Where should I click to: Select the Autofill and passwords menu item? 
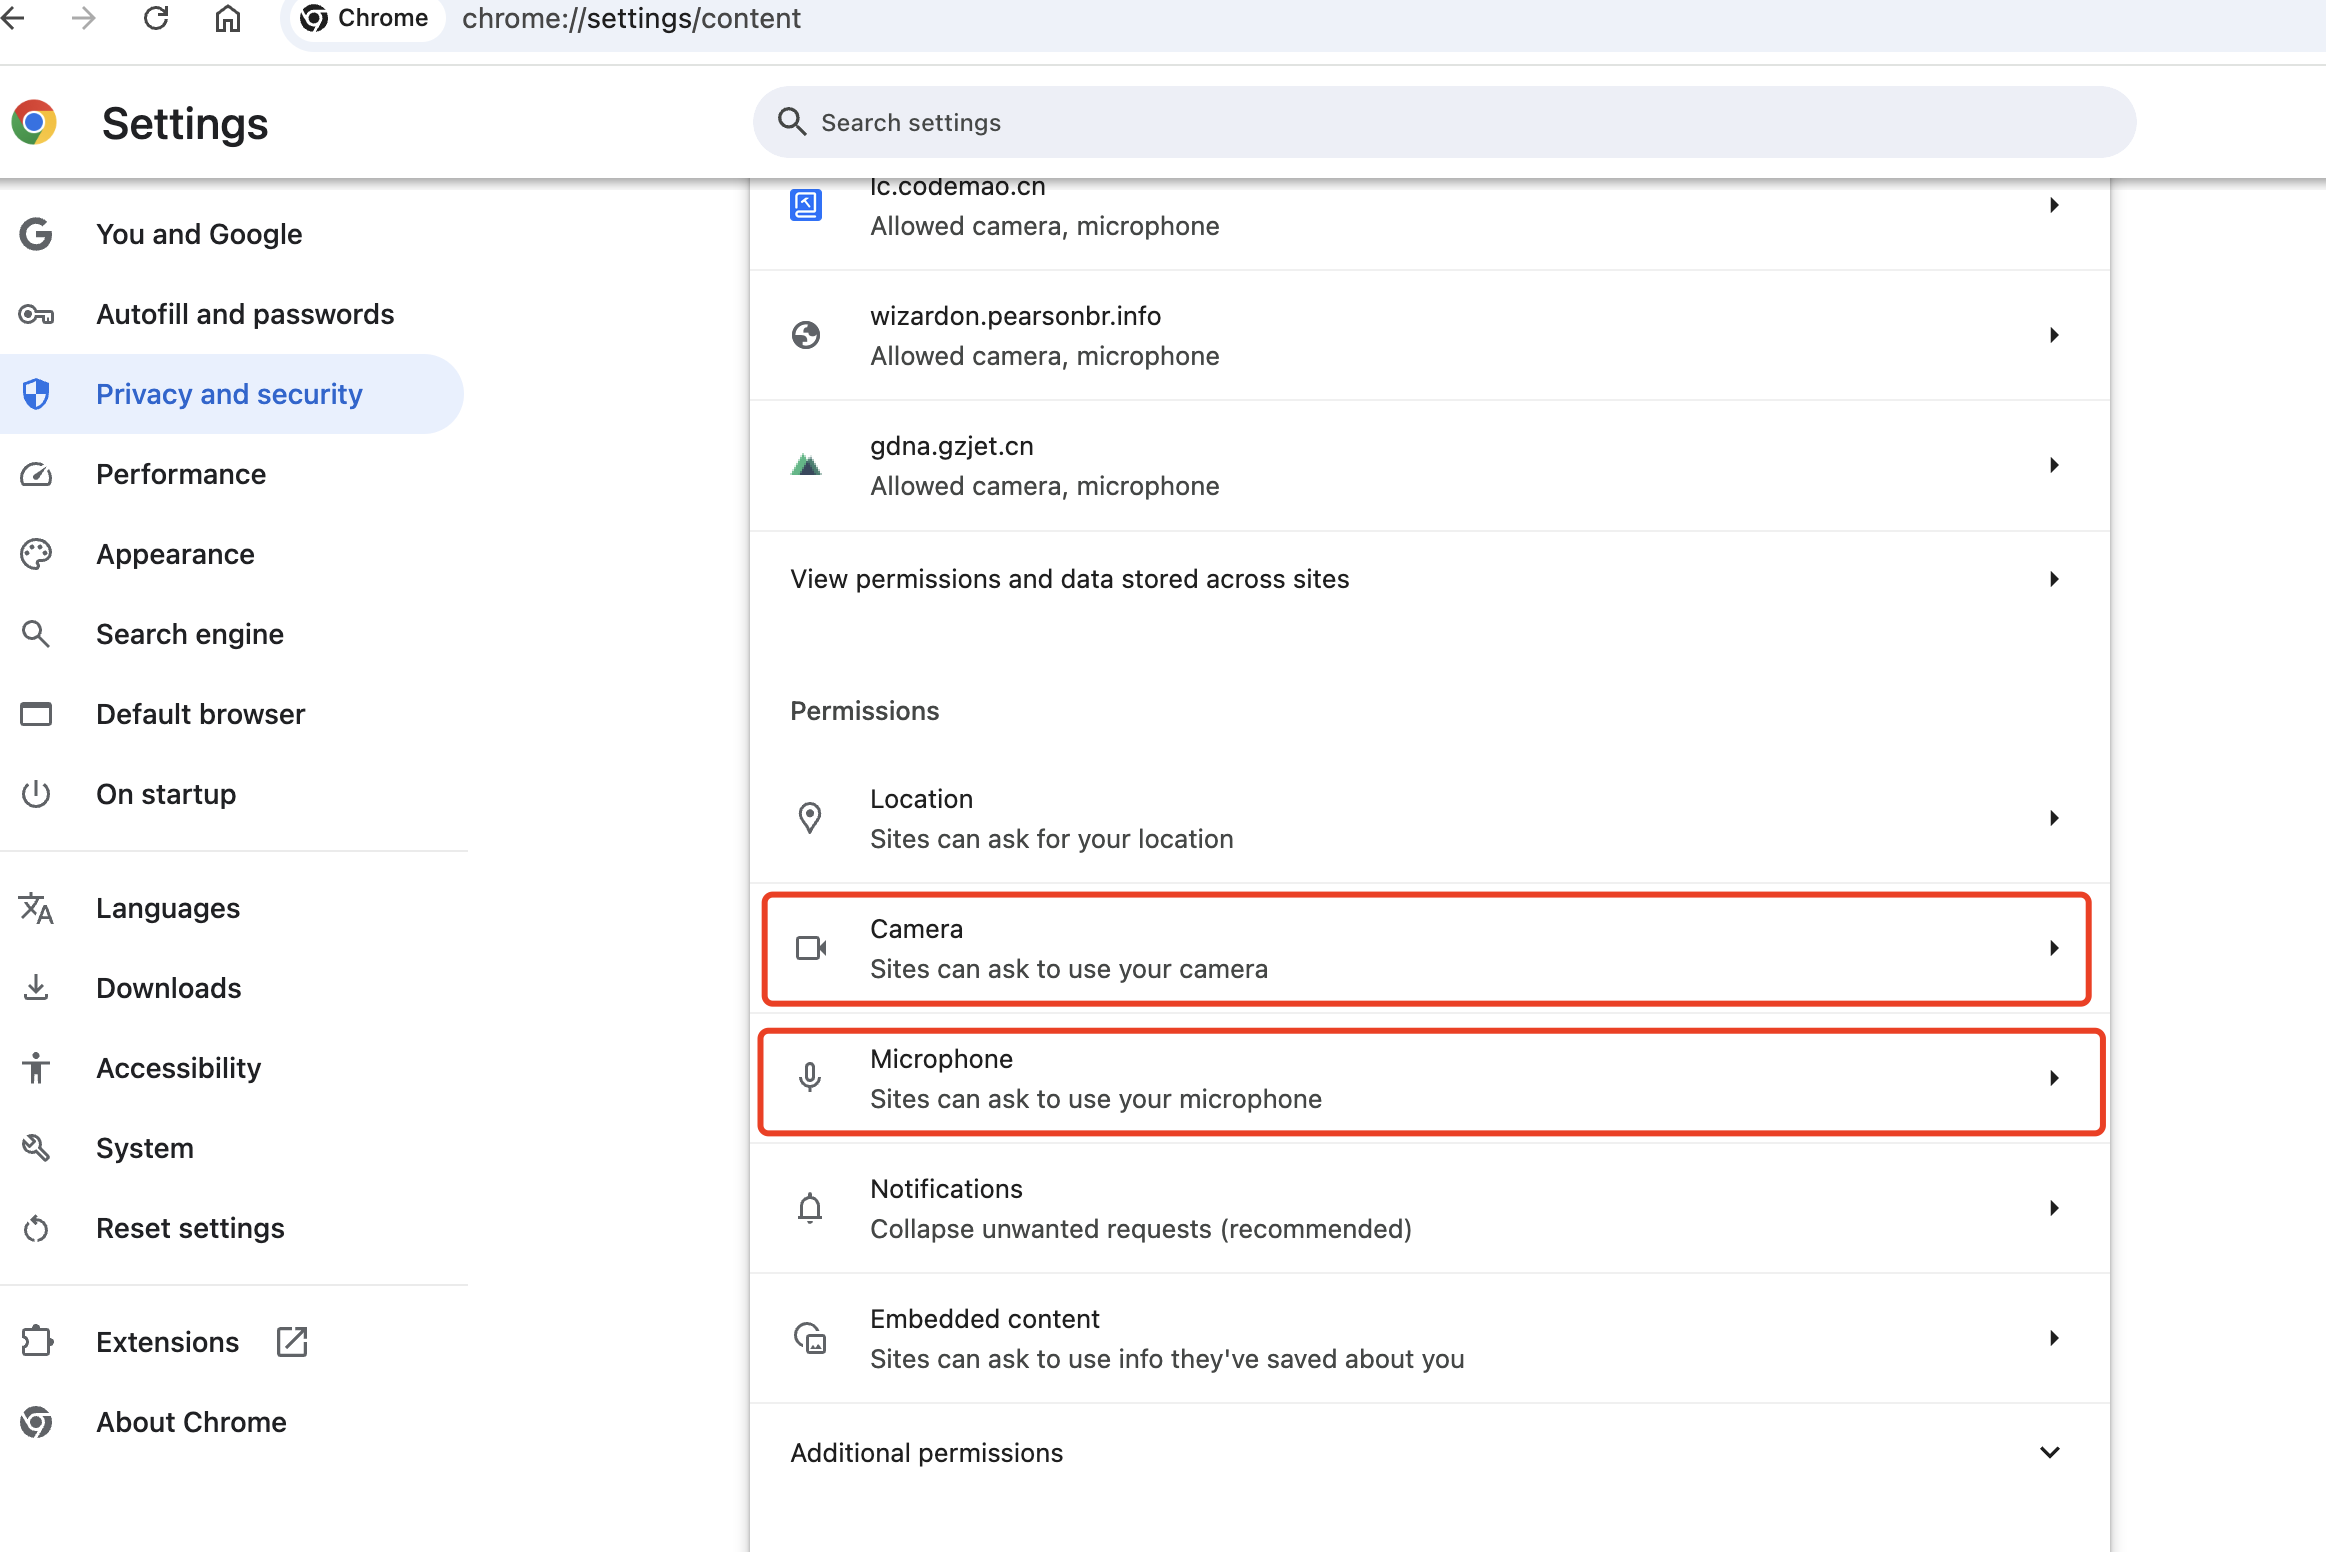[244, 314]
